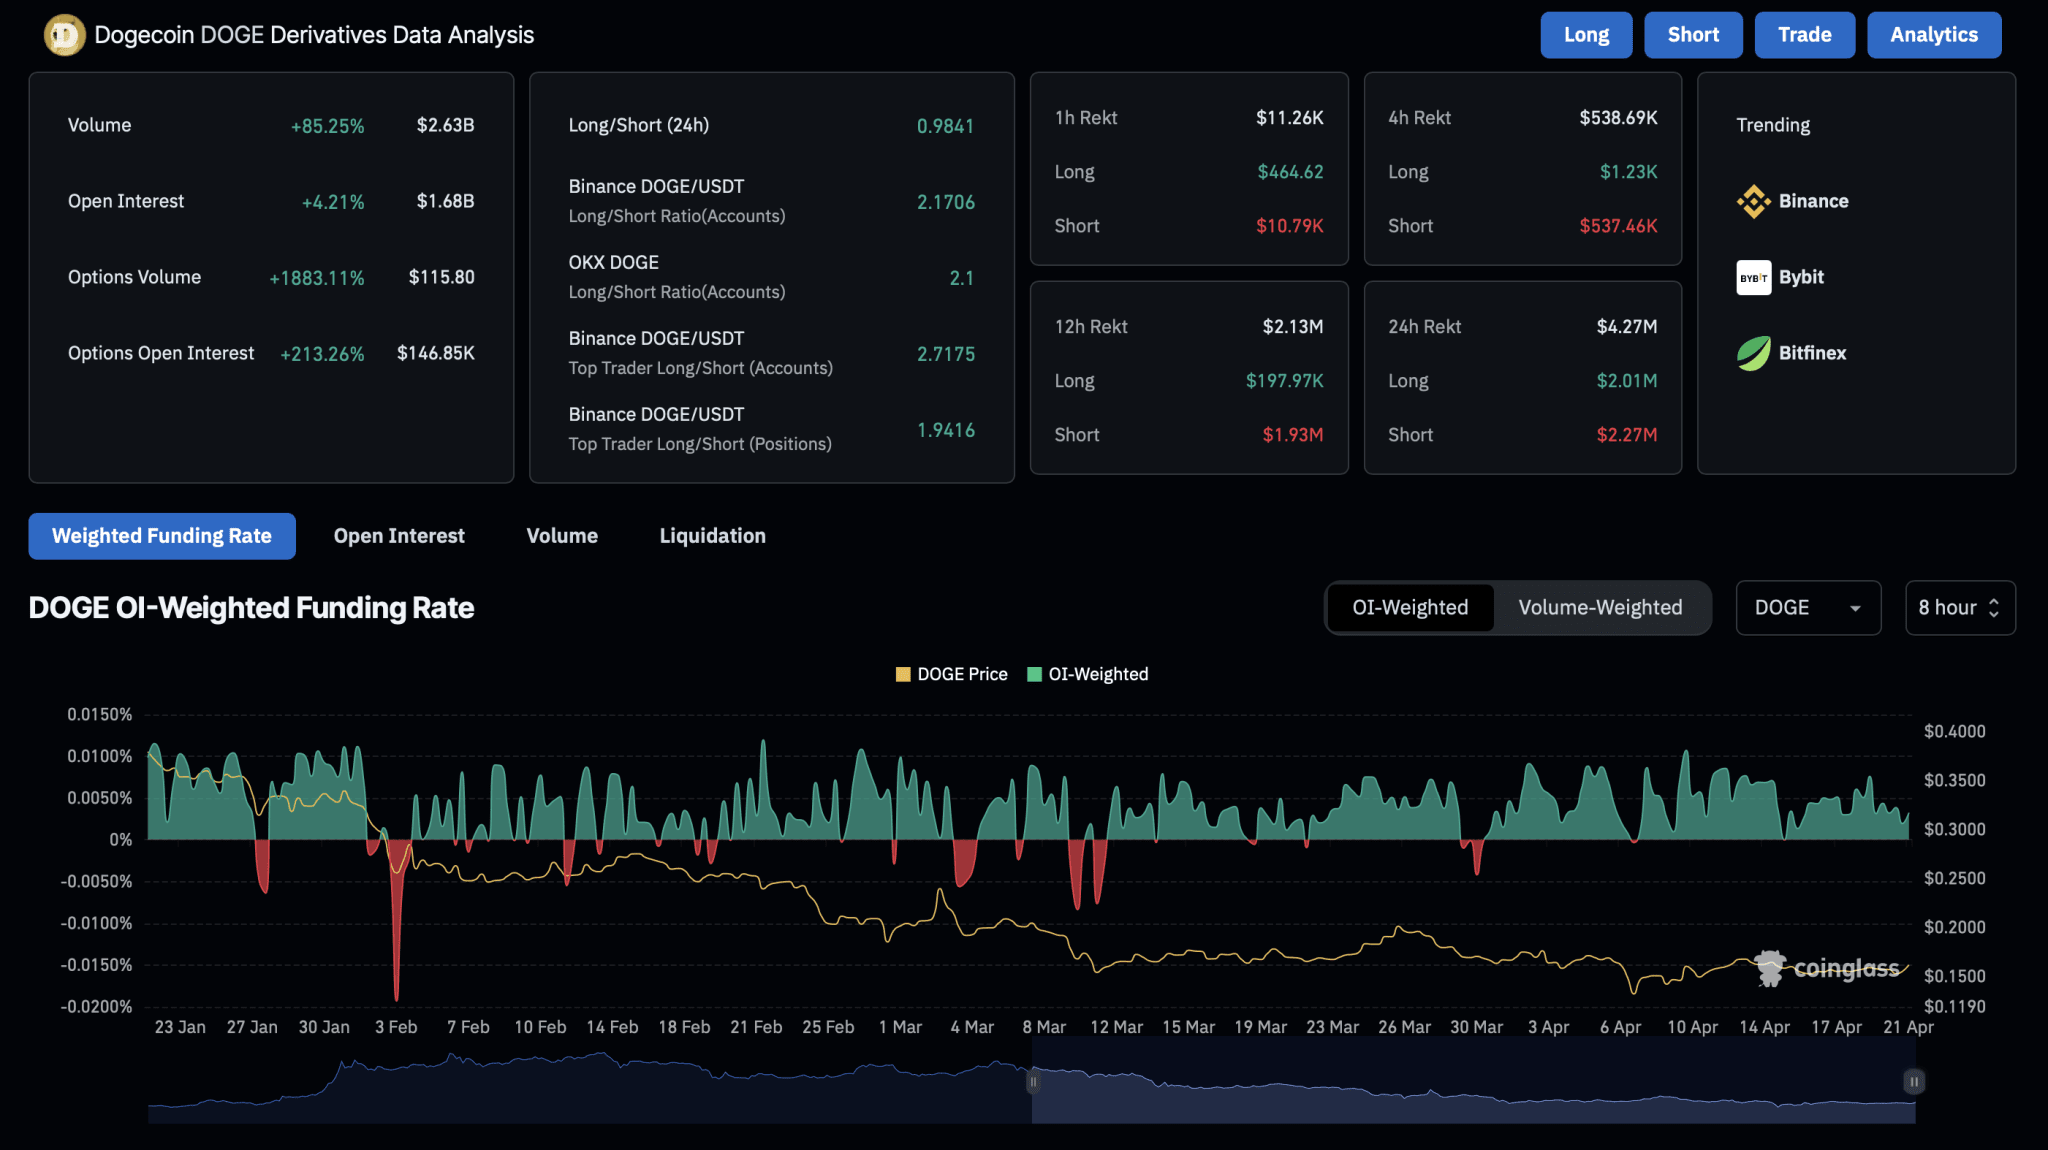
Task: Switch to Volume-Weighted funding rate
Action: [1600, 608]
